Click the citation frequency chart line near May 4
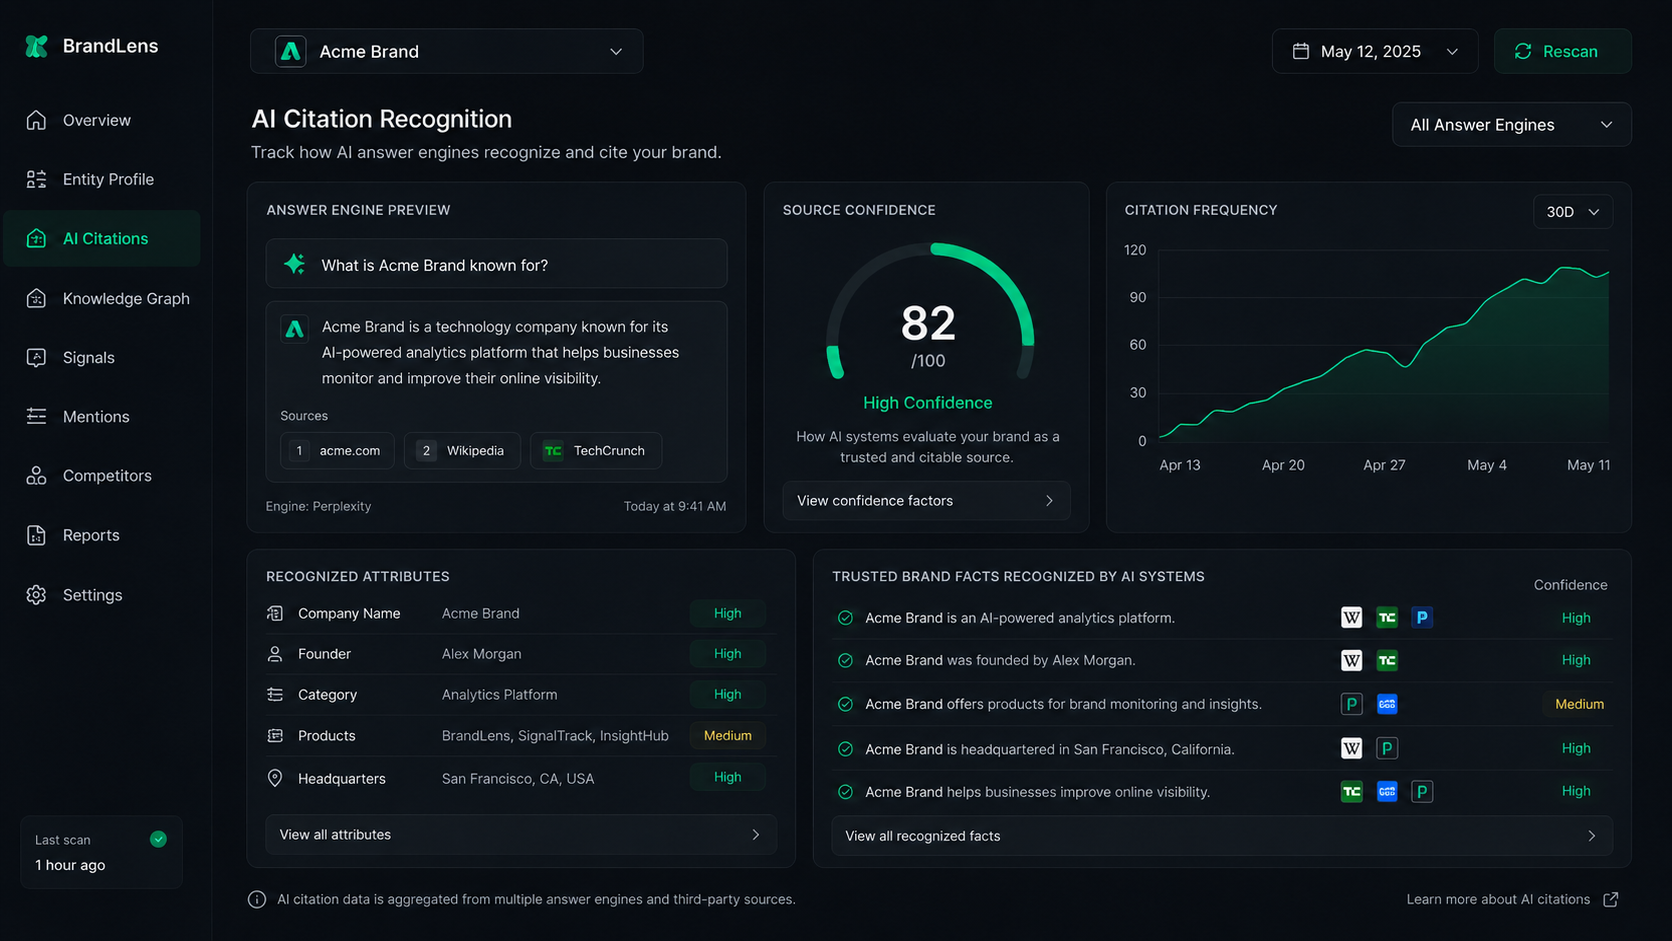Viewport: 1672px width, 941px height. tap(1487, 300)
